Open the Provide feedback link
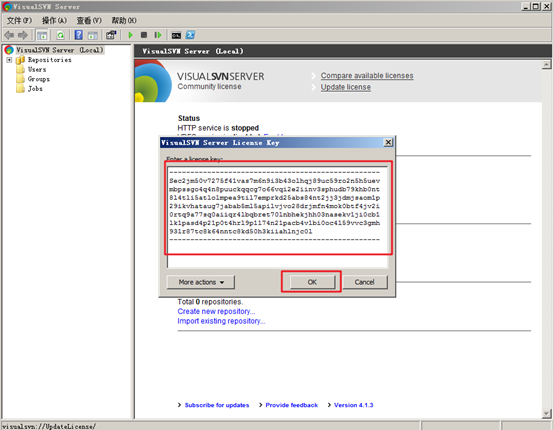 coord(291,405)
